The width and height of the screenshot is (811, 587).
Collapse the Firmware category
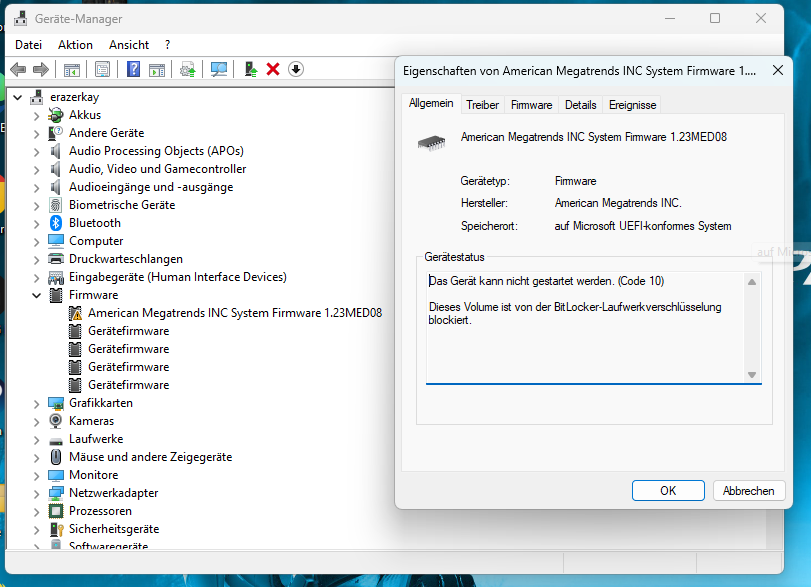coord(37,295)
